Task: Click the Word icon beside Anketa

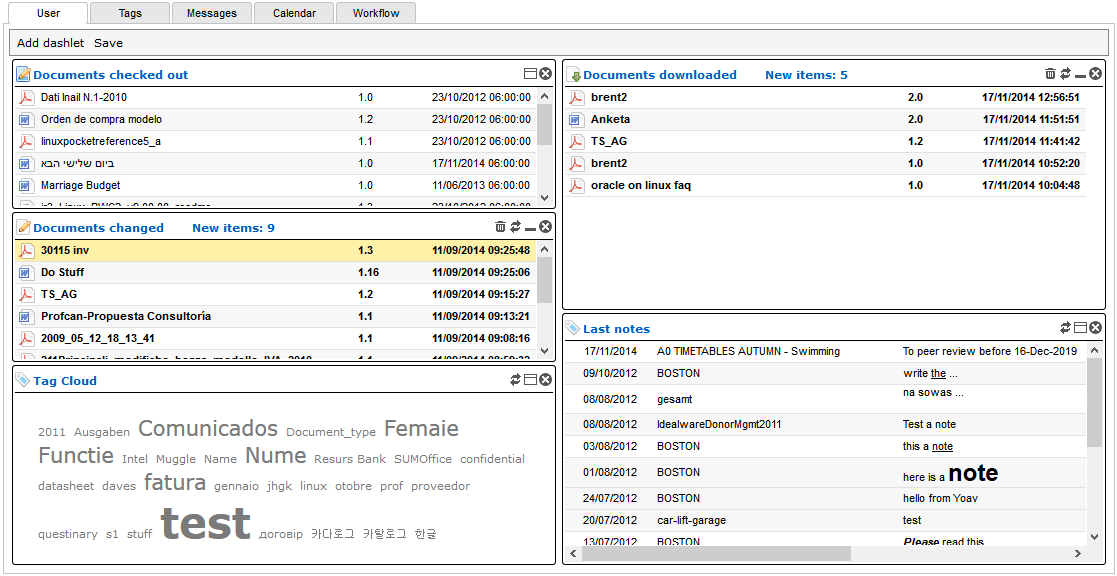Action: 576,119
